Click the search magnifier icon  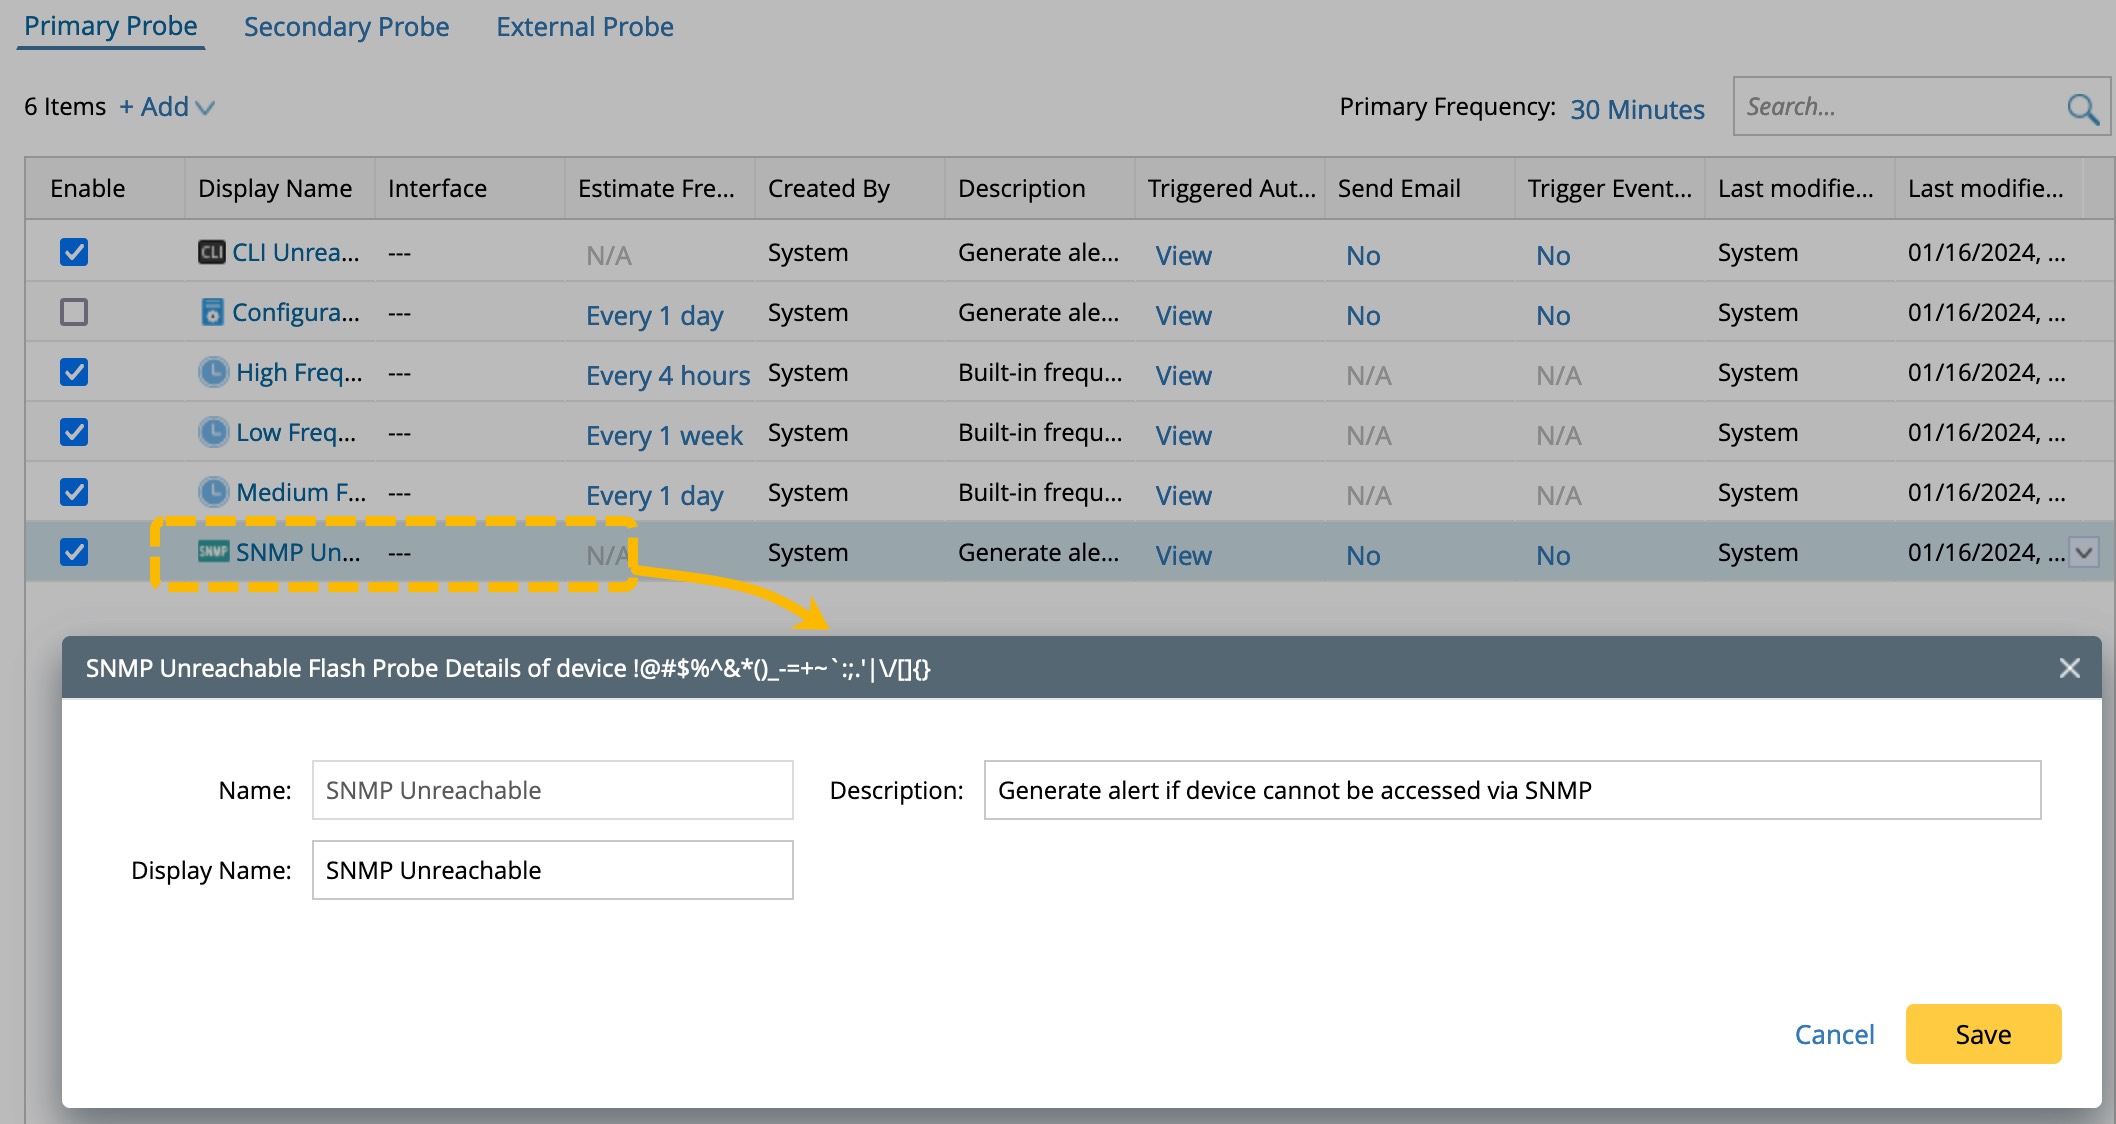[x=2082, y=108]
